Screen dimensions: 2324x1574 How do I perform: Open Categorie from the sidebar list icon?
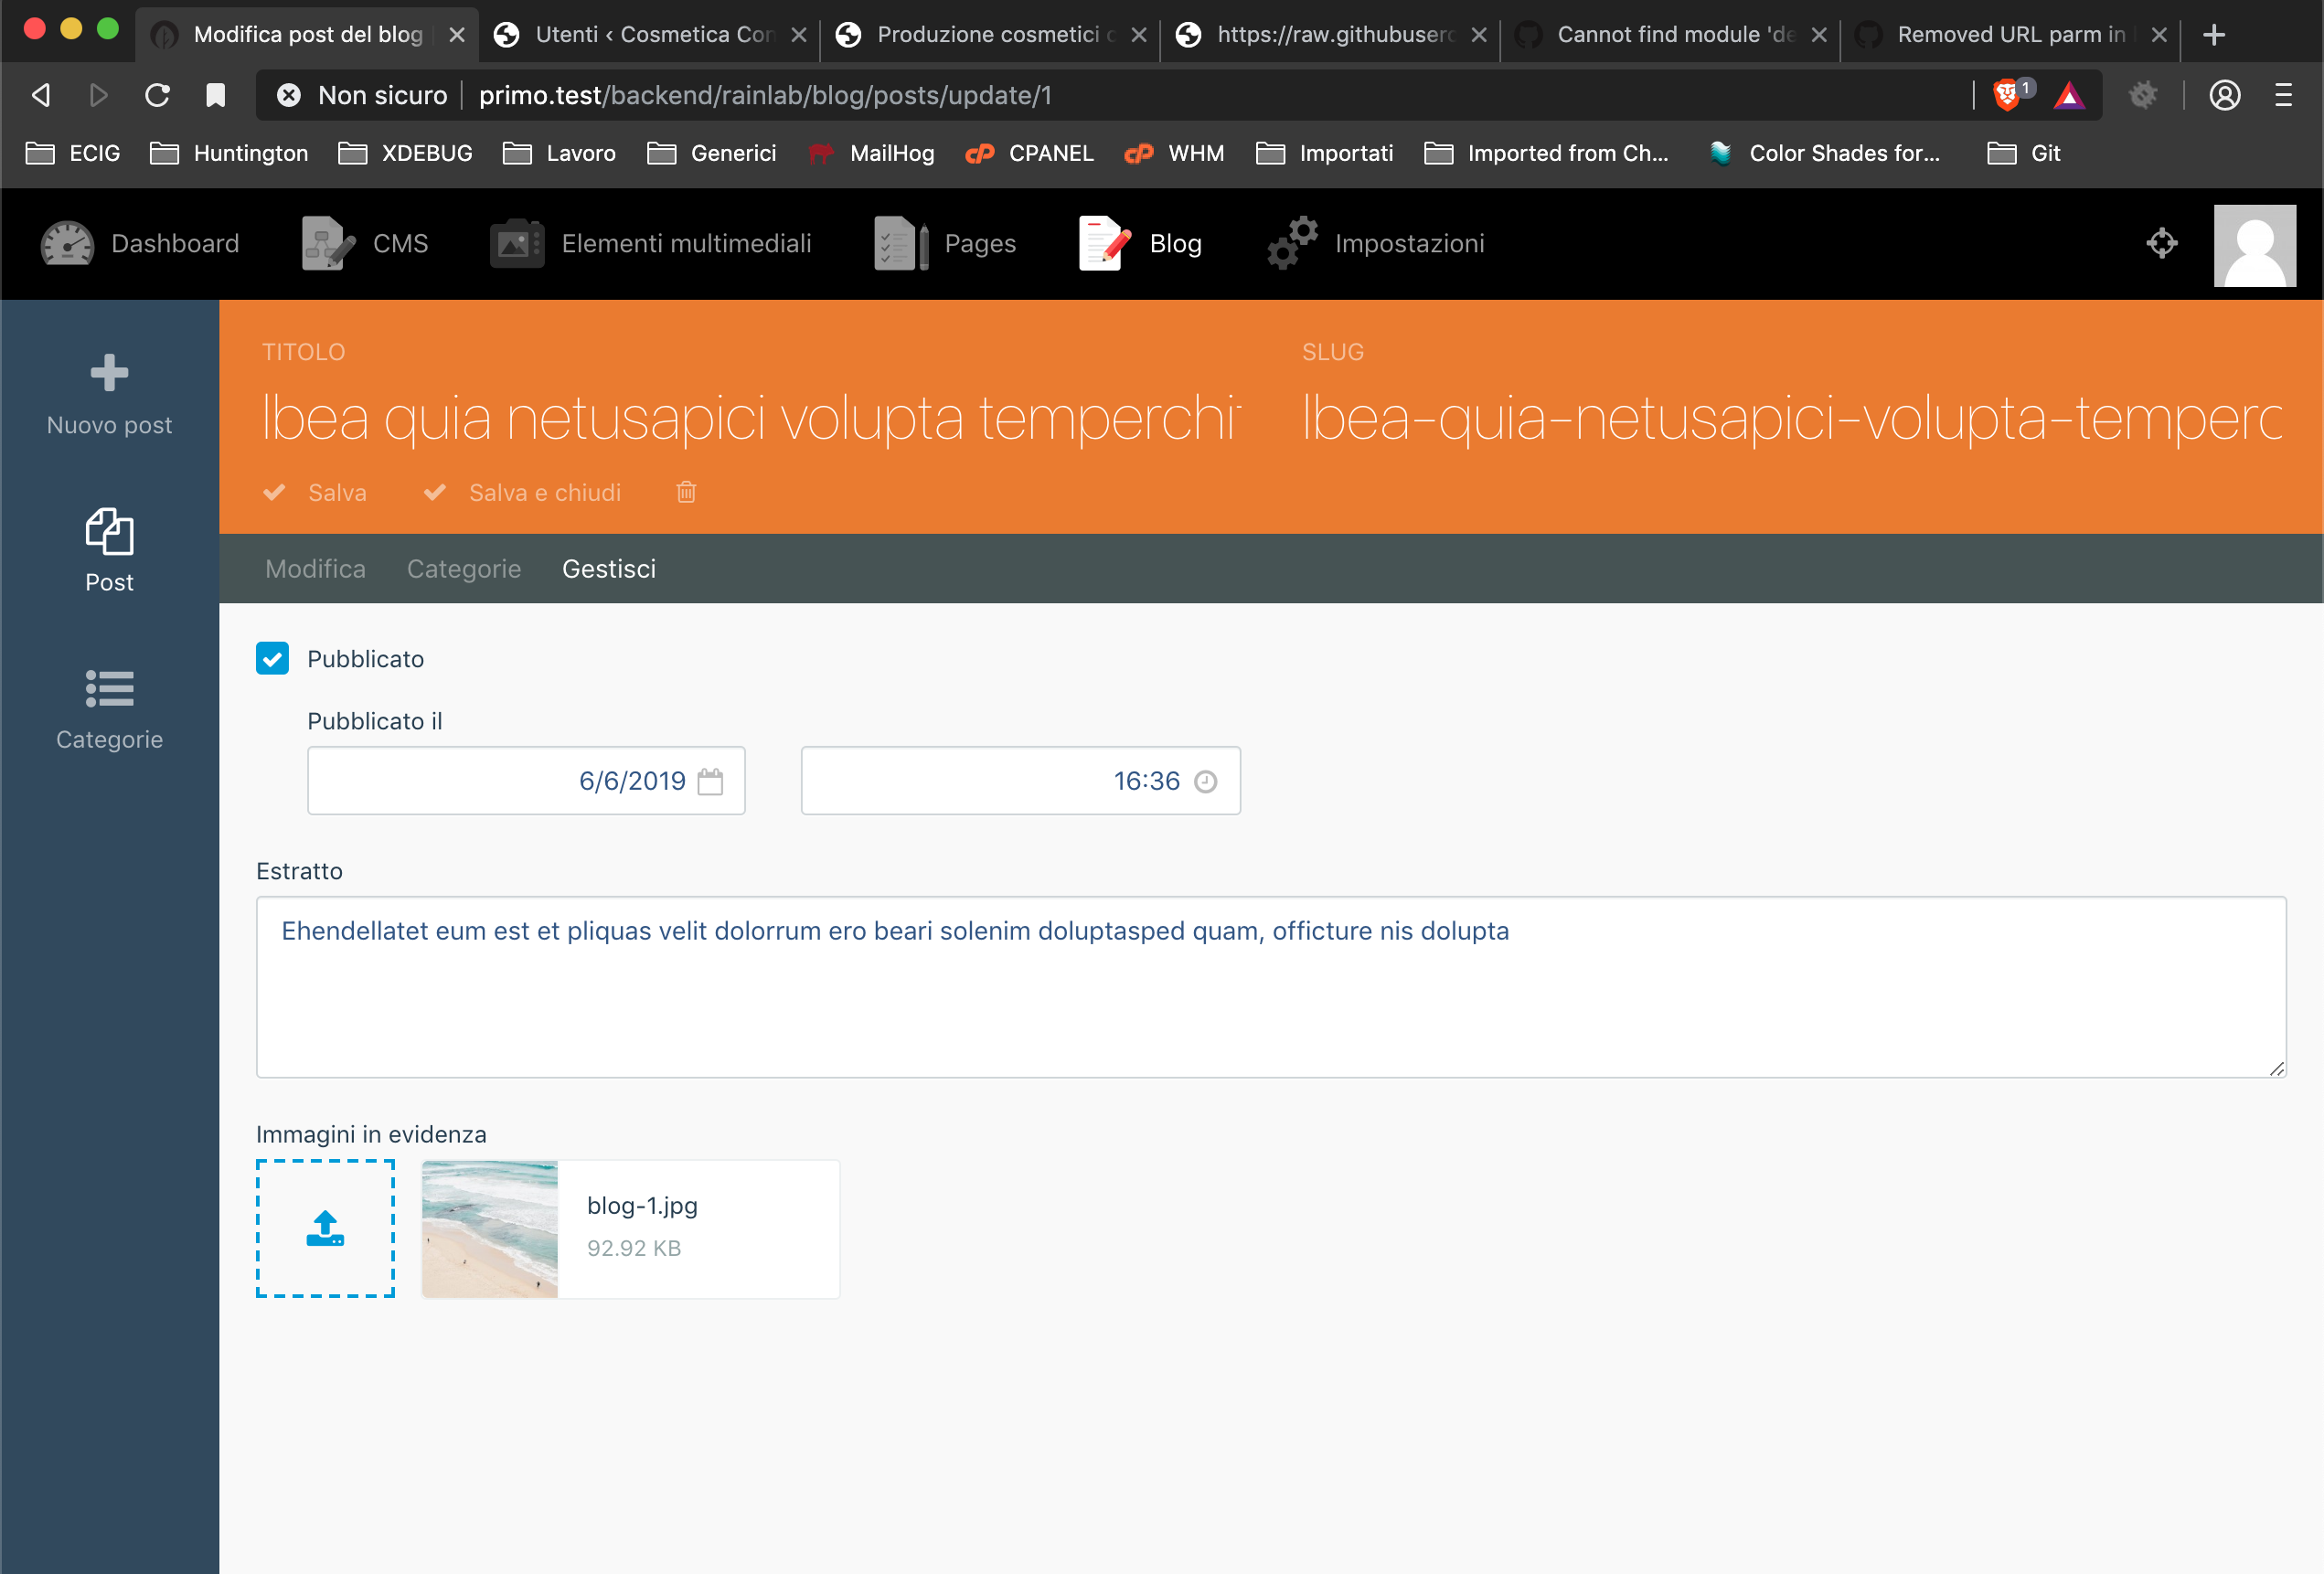[109, 689]
